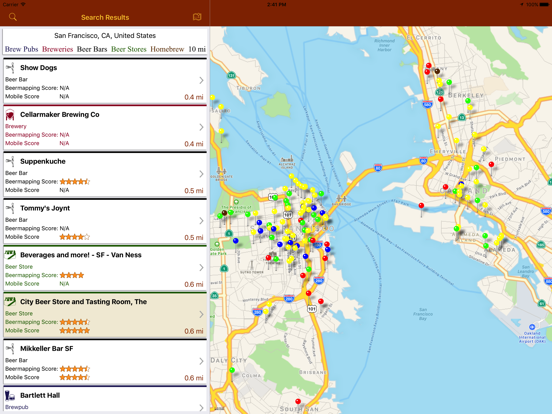Open Beverages and more details chevron
This screenshot has width=552, height=414.
tap(201, 268)
